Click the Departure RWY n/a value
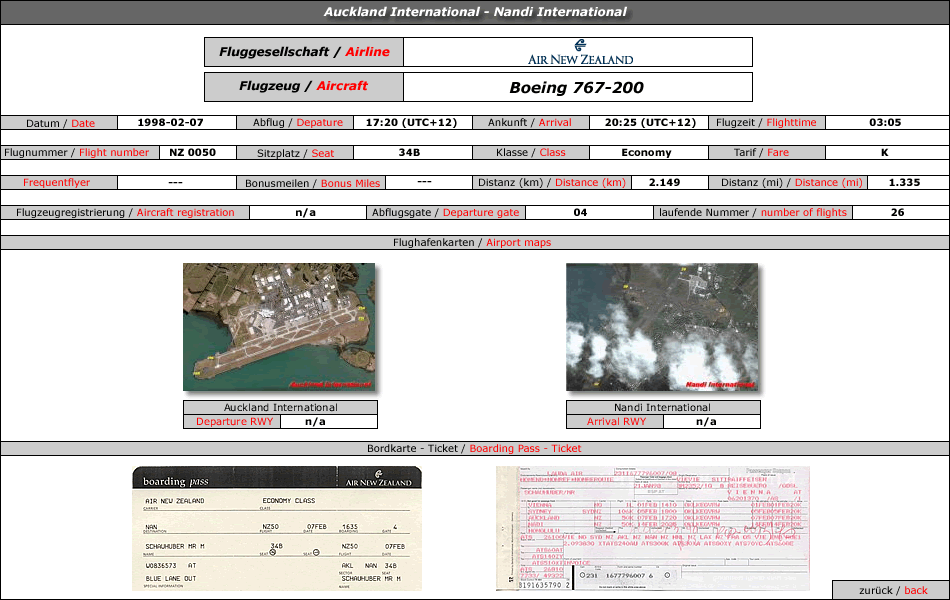Screen dimensions: 950x600 coord(315,422)
